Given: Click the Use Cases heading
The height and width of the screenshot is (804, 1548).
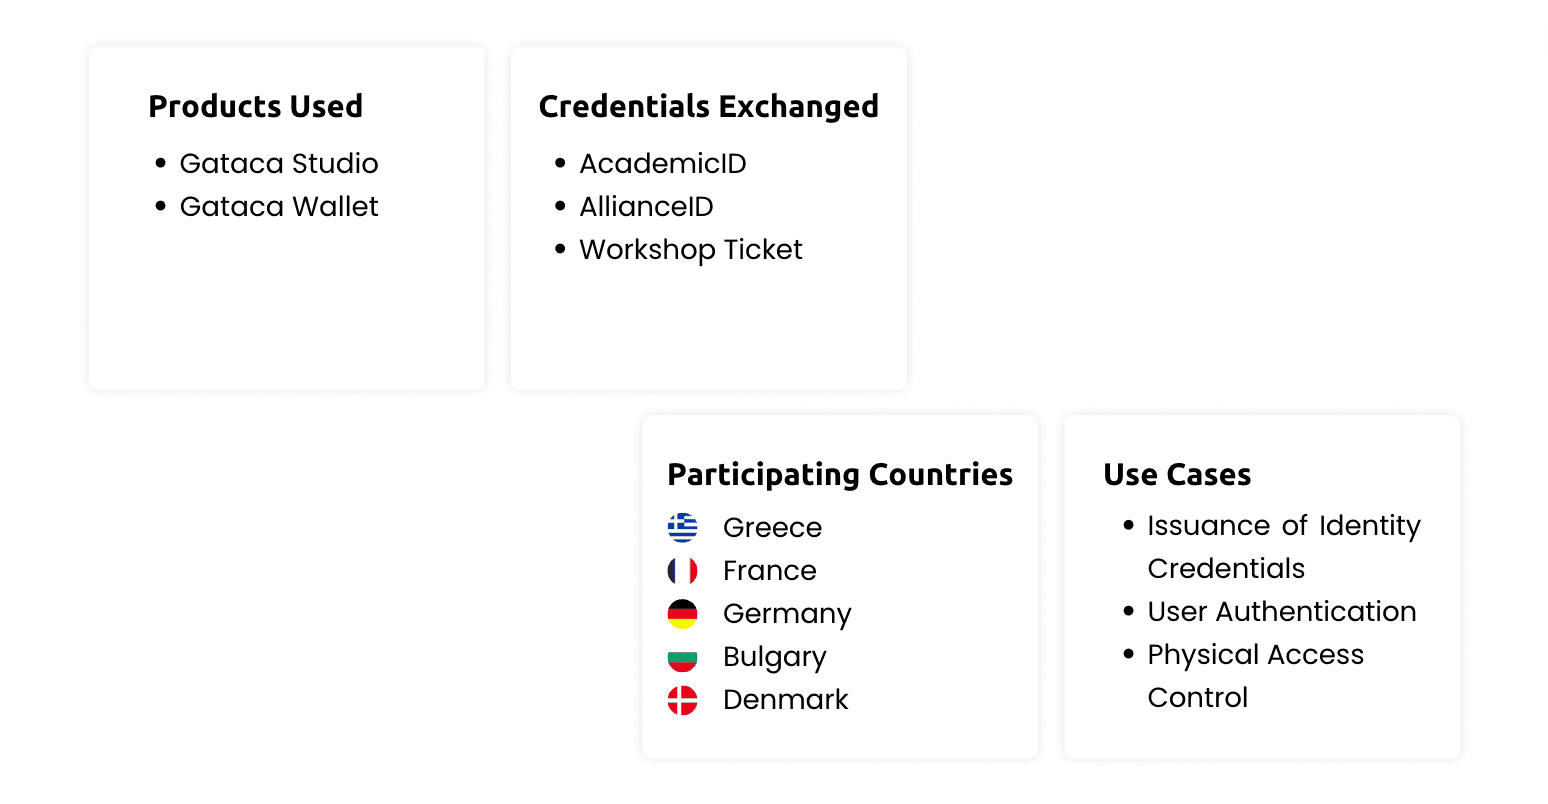Looking at the screenshot, I should click(1177, 474).
